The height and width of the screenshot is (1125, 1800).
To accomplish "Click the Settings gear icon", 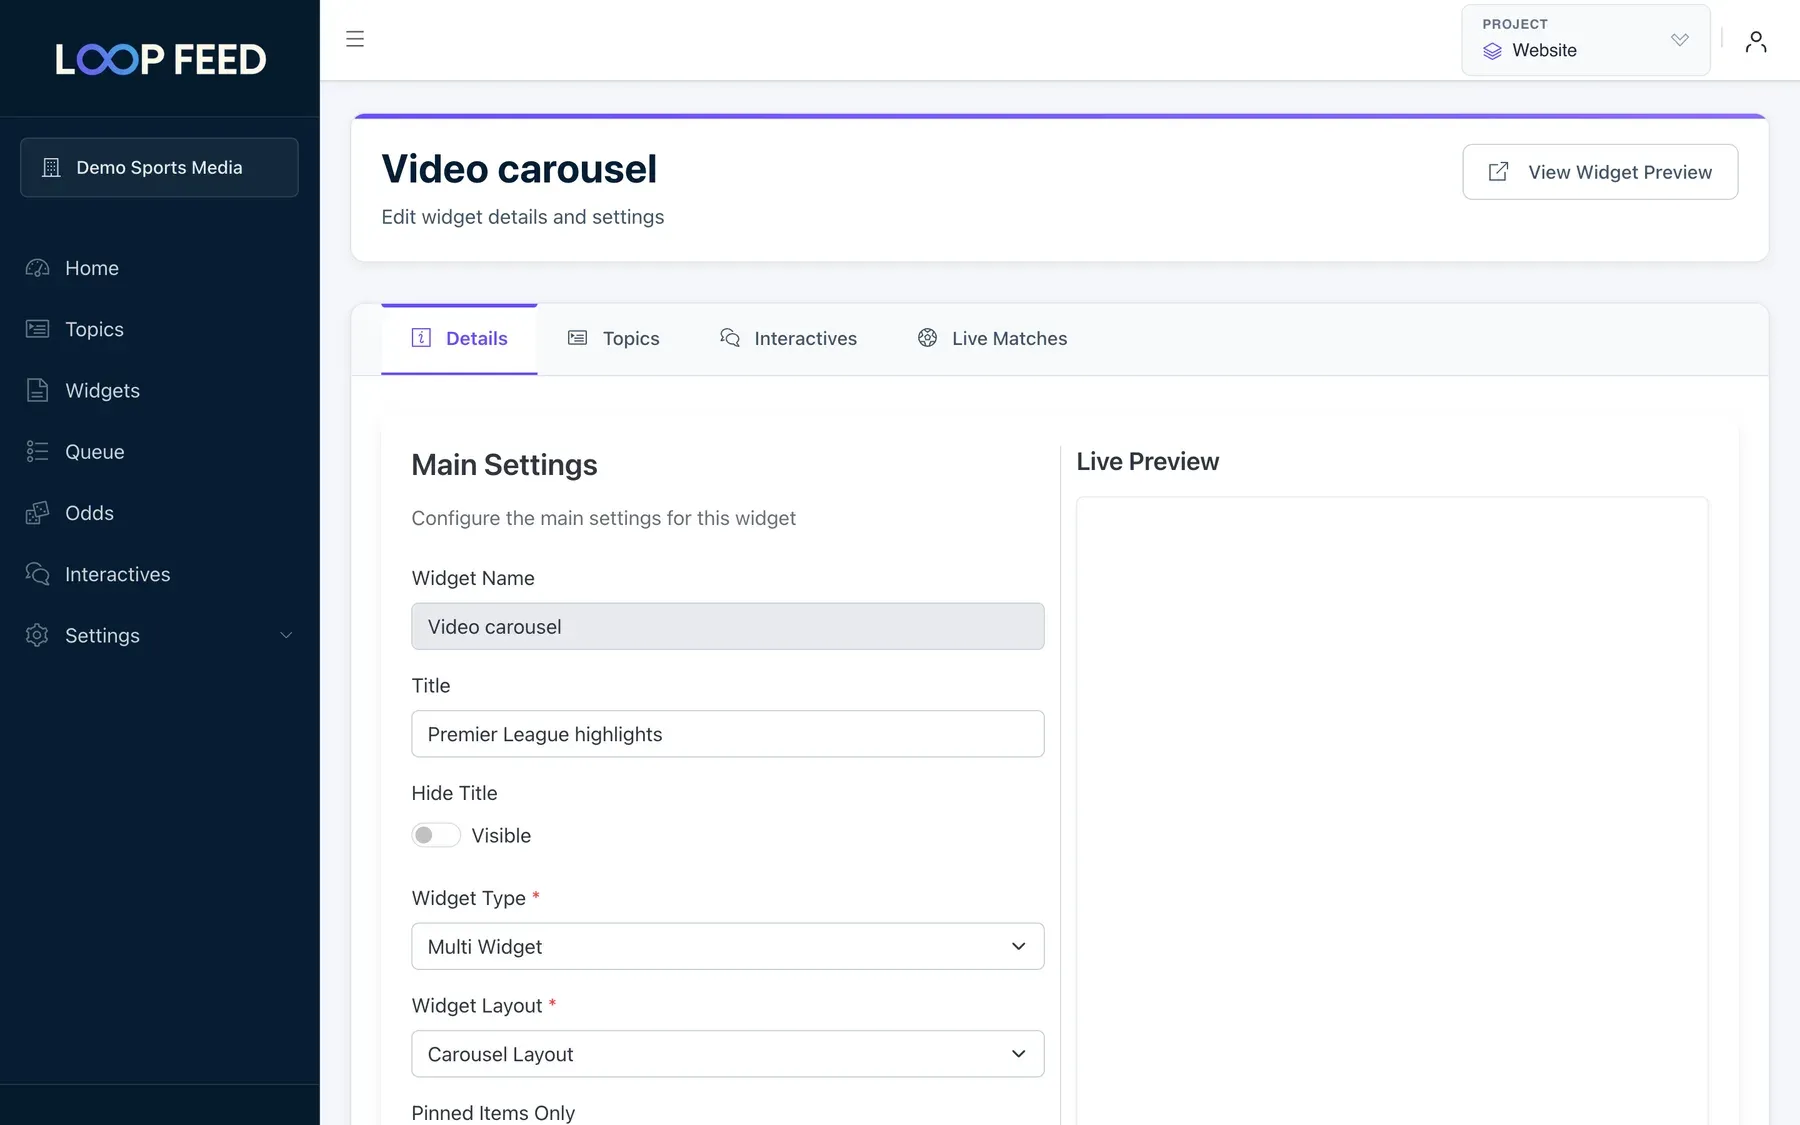I will point(37,635).
